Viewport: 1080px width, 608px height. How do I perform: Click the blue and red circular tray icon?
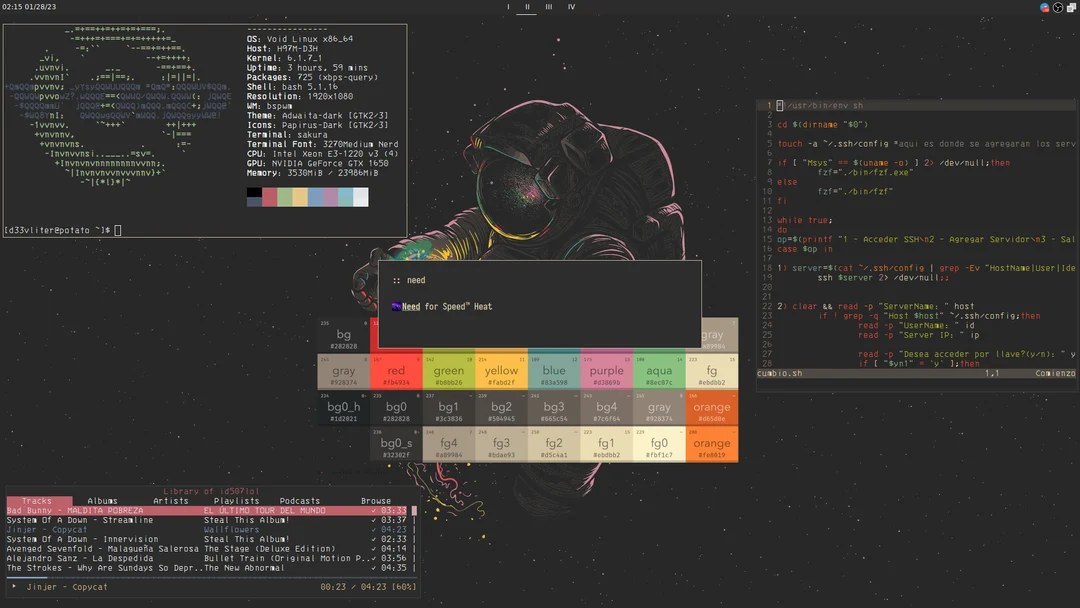point(1043,7)
